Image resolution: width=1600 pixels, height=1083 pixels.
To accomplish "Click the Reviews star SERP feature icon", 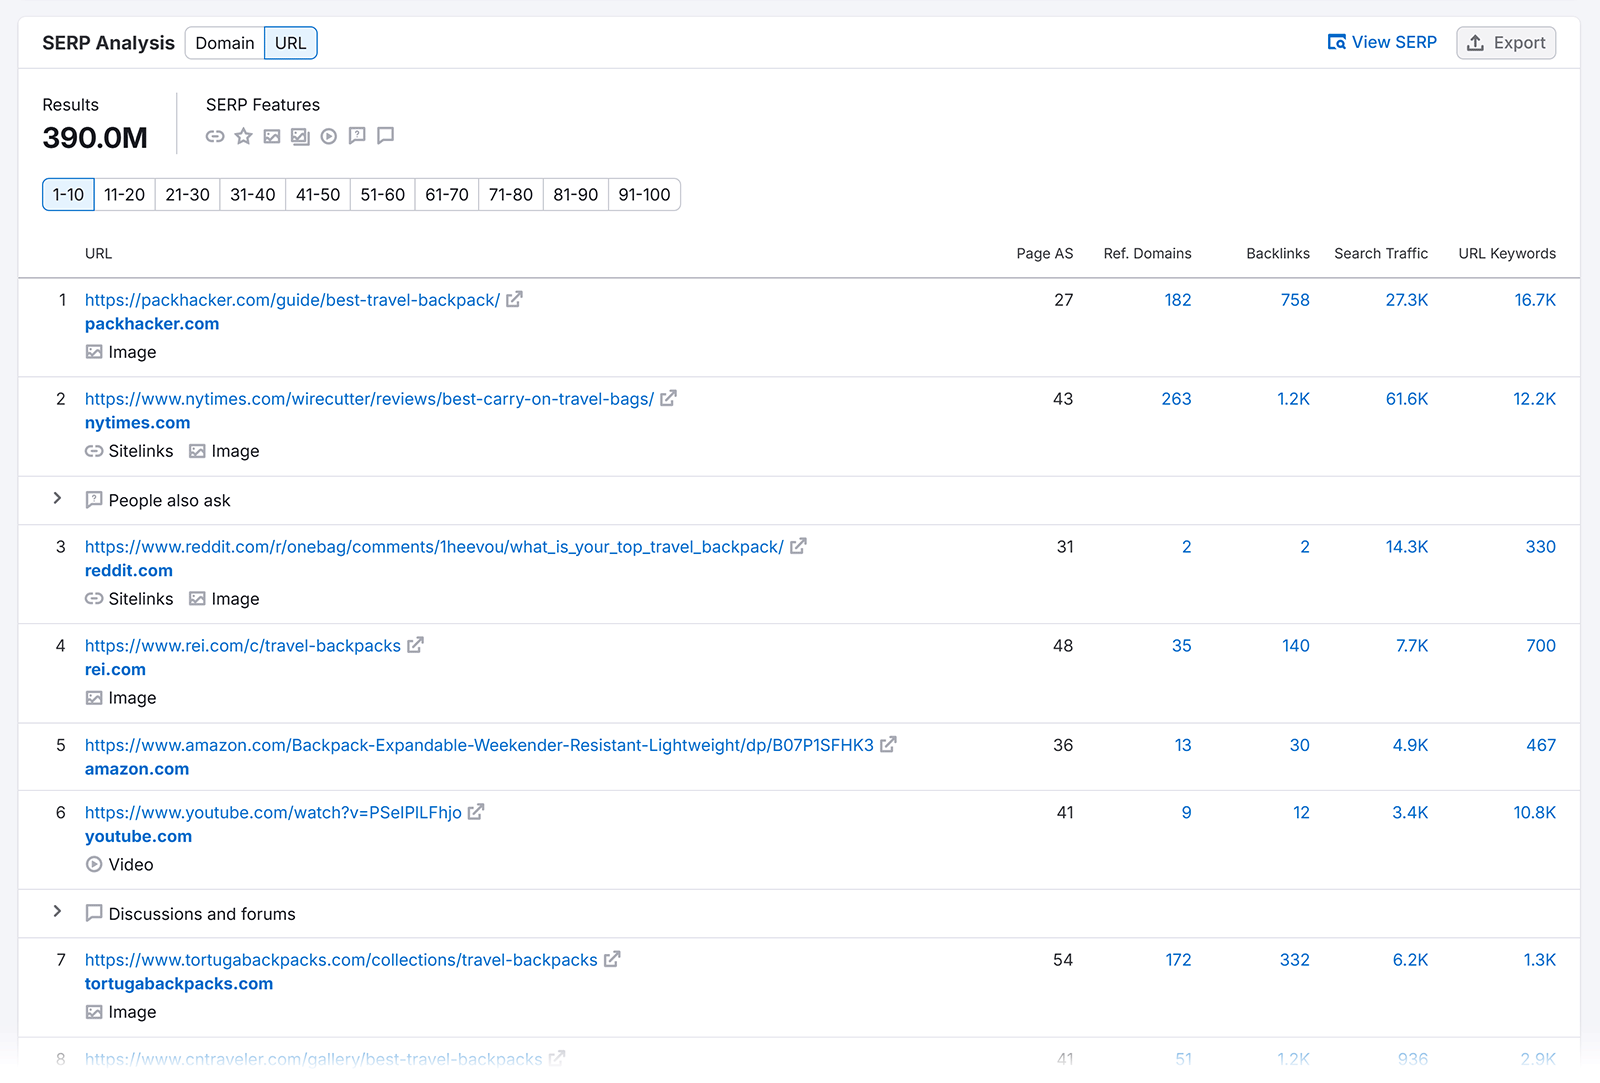I will [243, 136].
